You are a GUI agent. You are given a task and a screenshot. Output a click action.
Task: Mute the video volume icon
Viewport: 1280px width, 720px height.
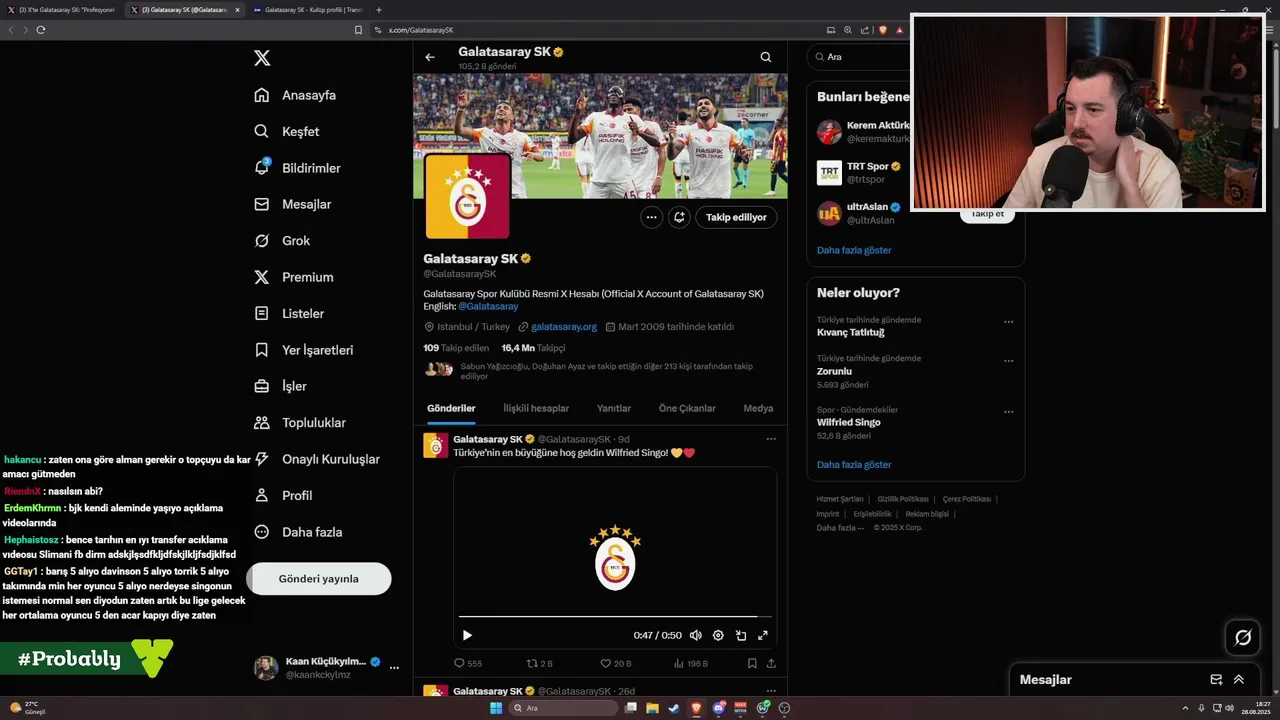[x=696, y=635]
